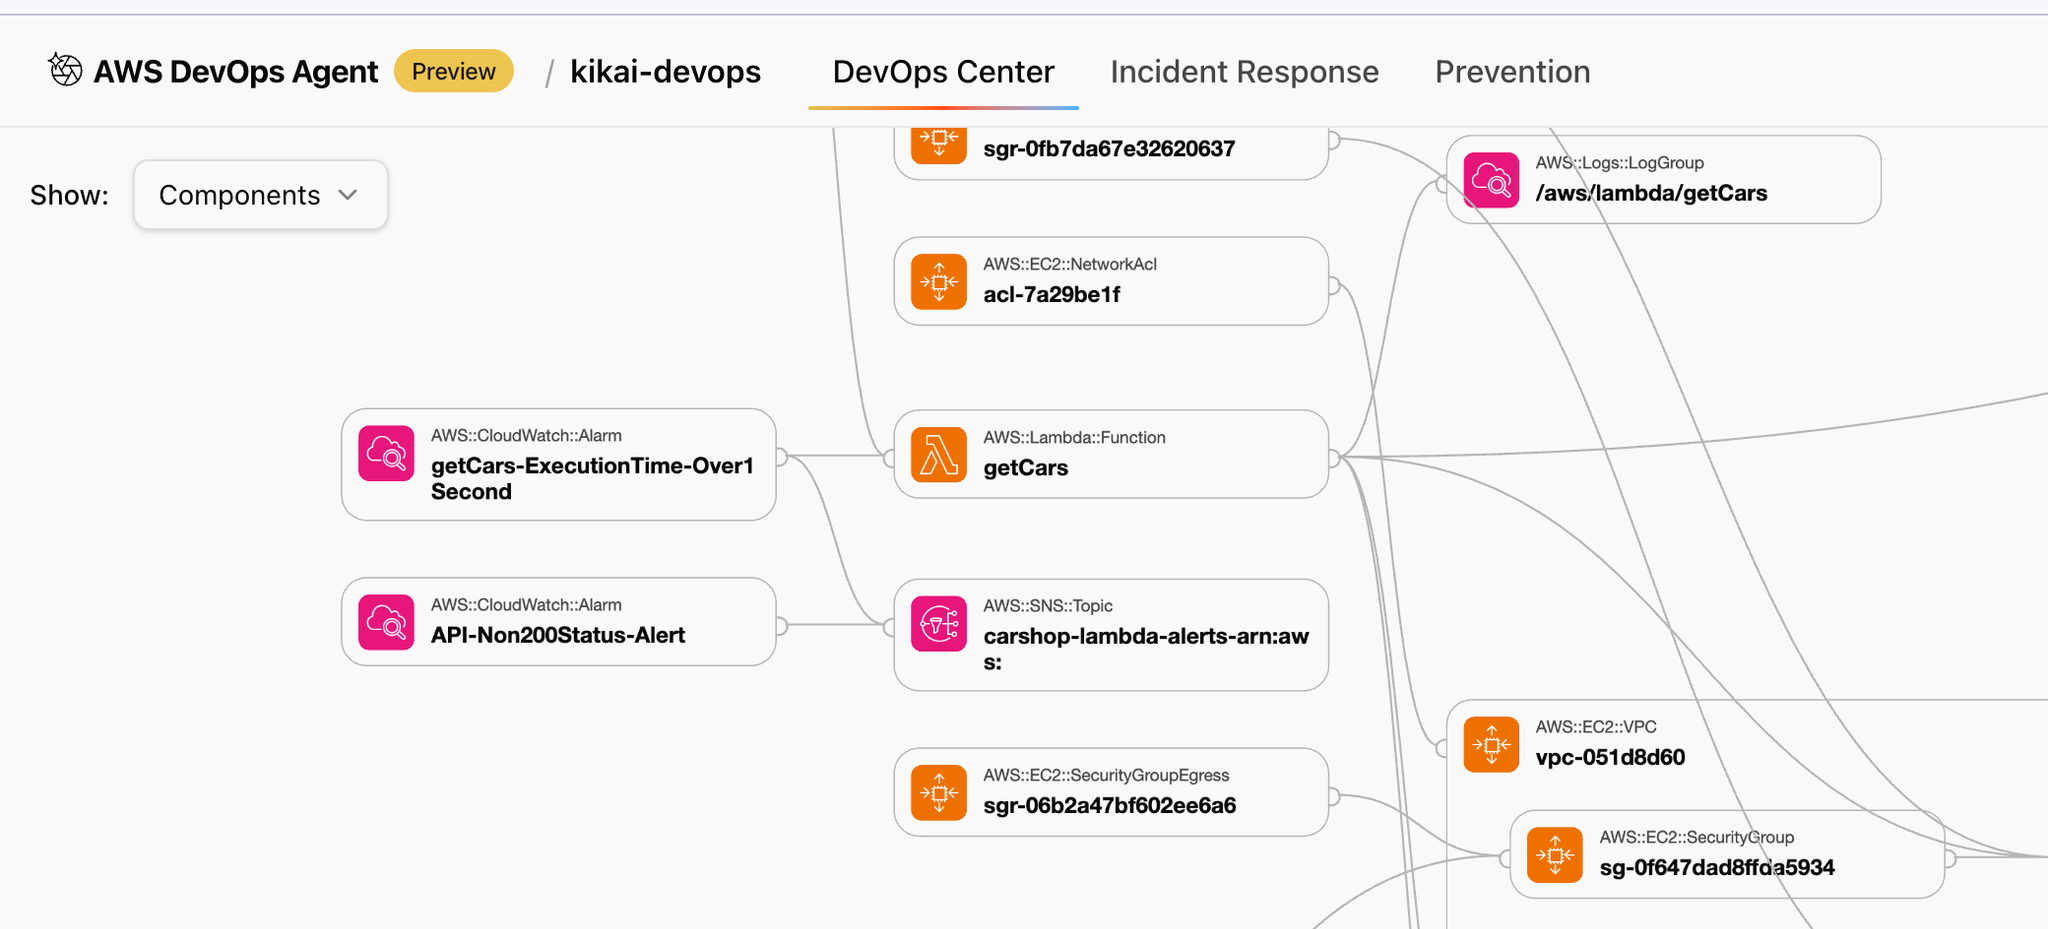Open the Components show dropdown

pos(261,195)
